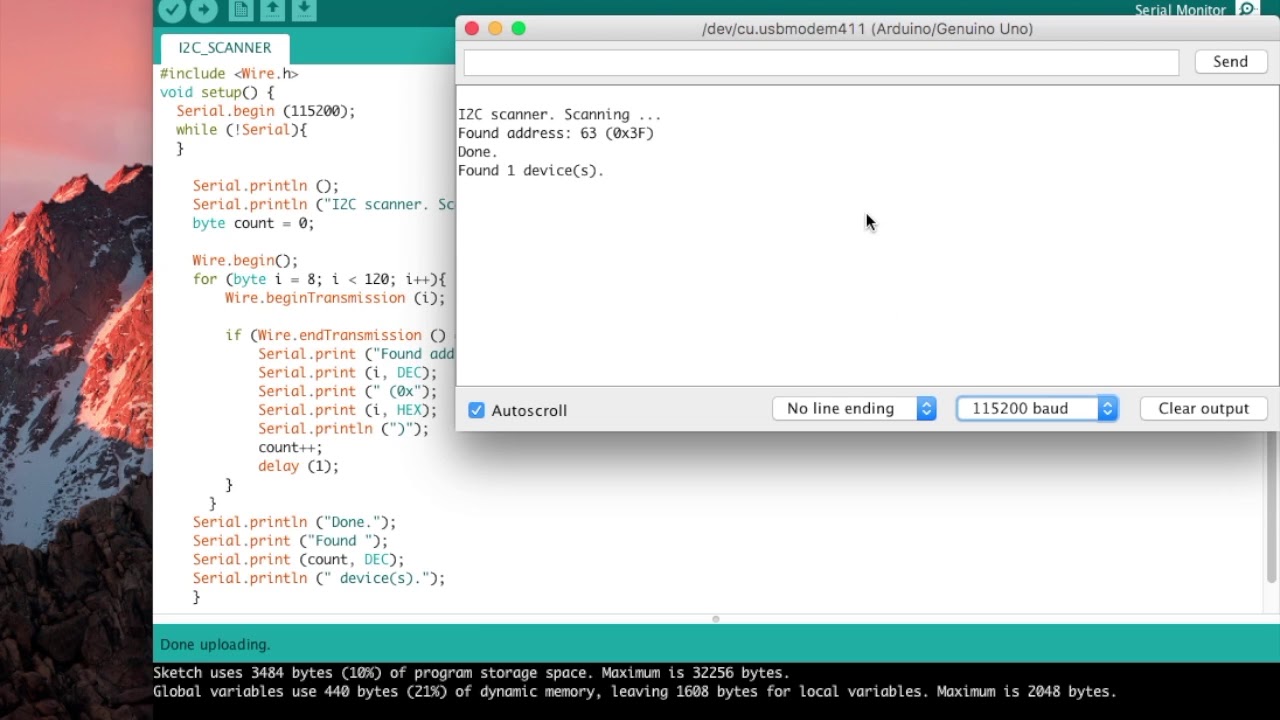Click the Clear output button
1280x720 pixels.
point(1203,408)
